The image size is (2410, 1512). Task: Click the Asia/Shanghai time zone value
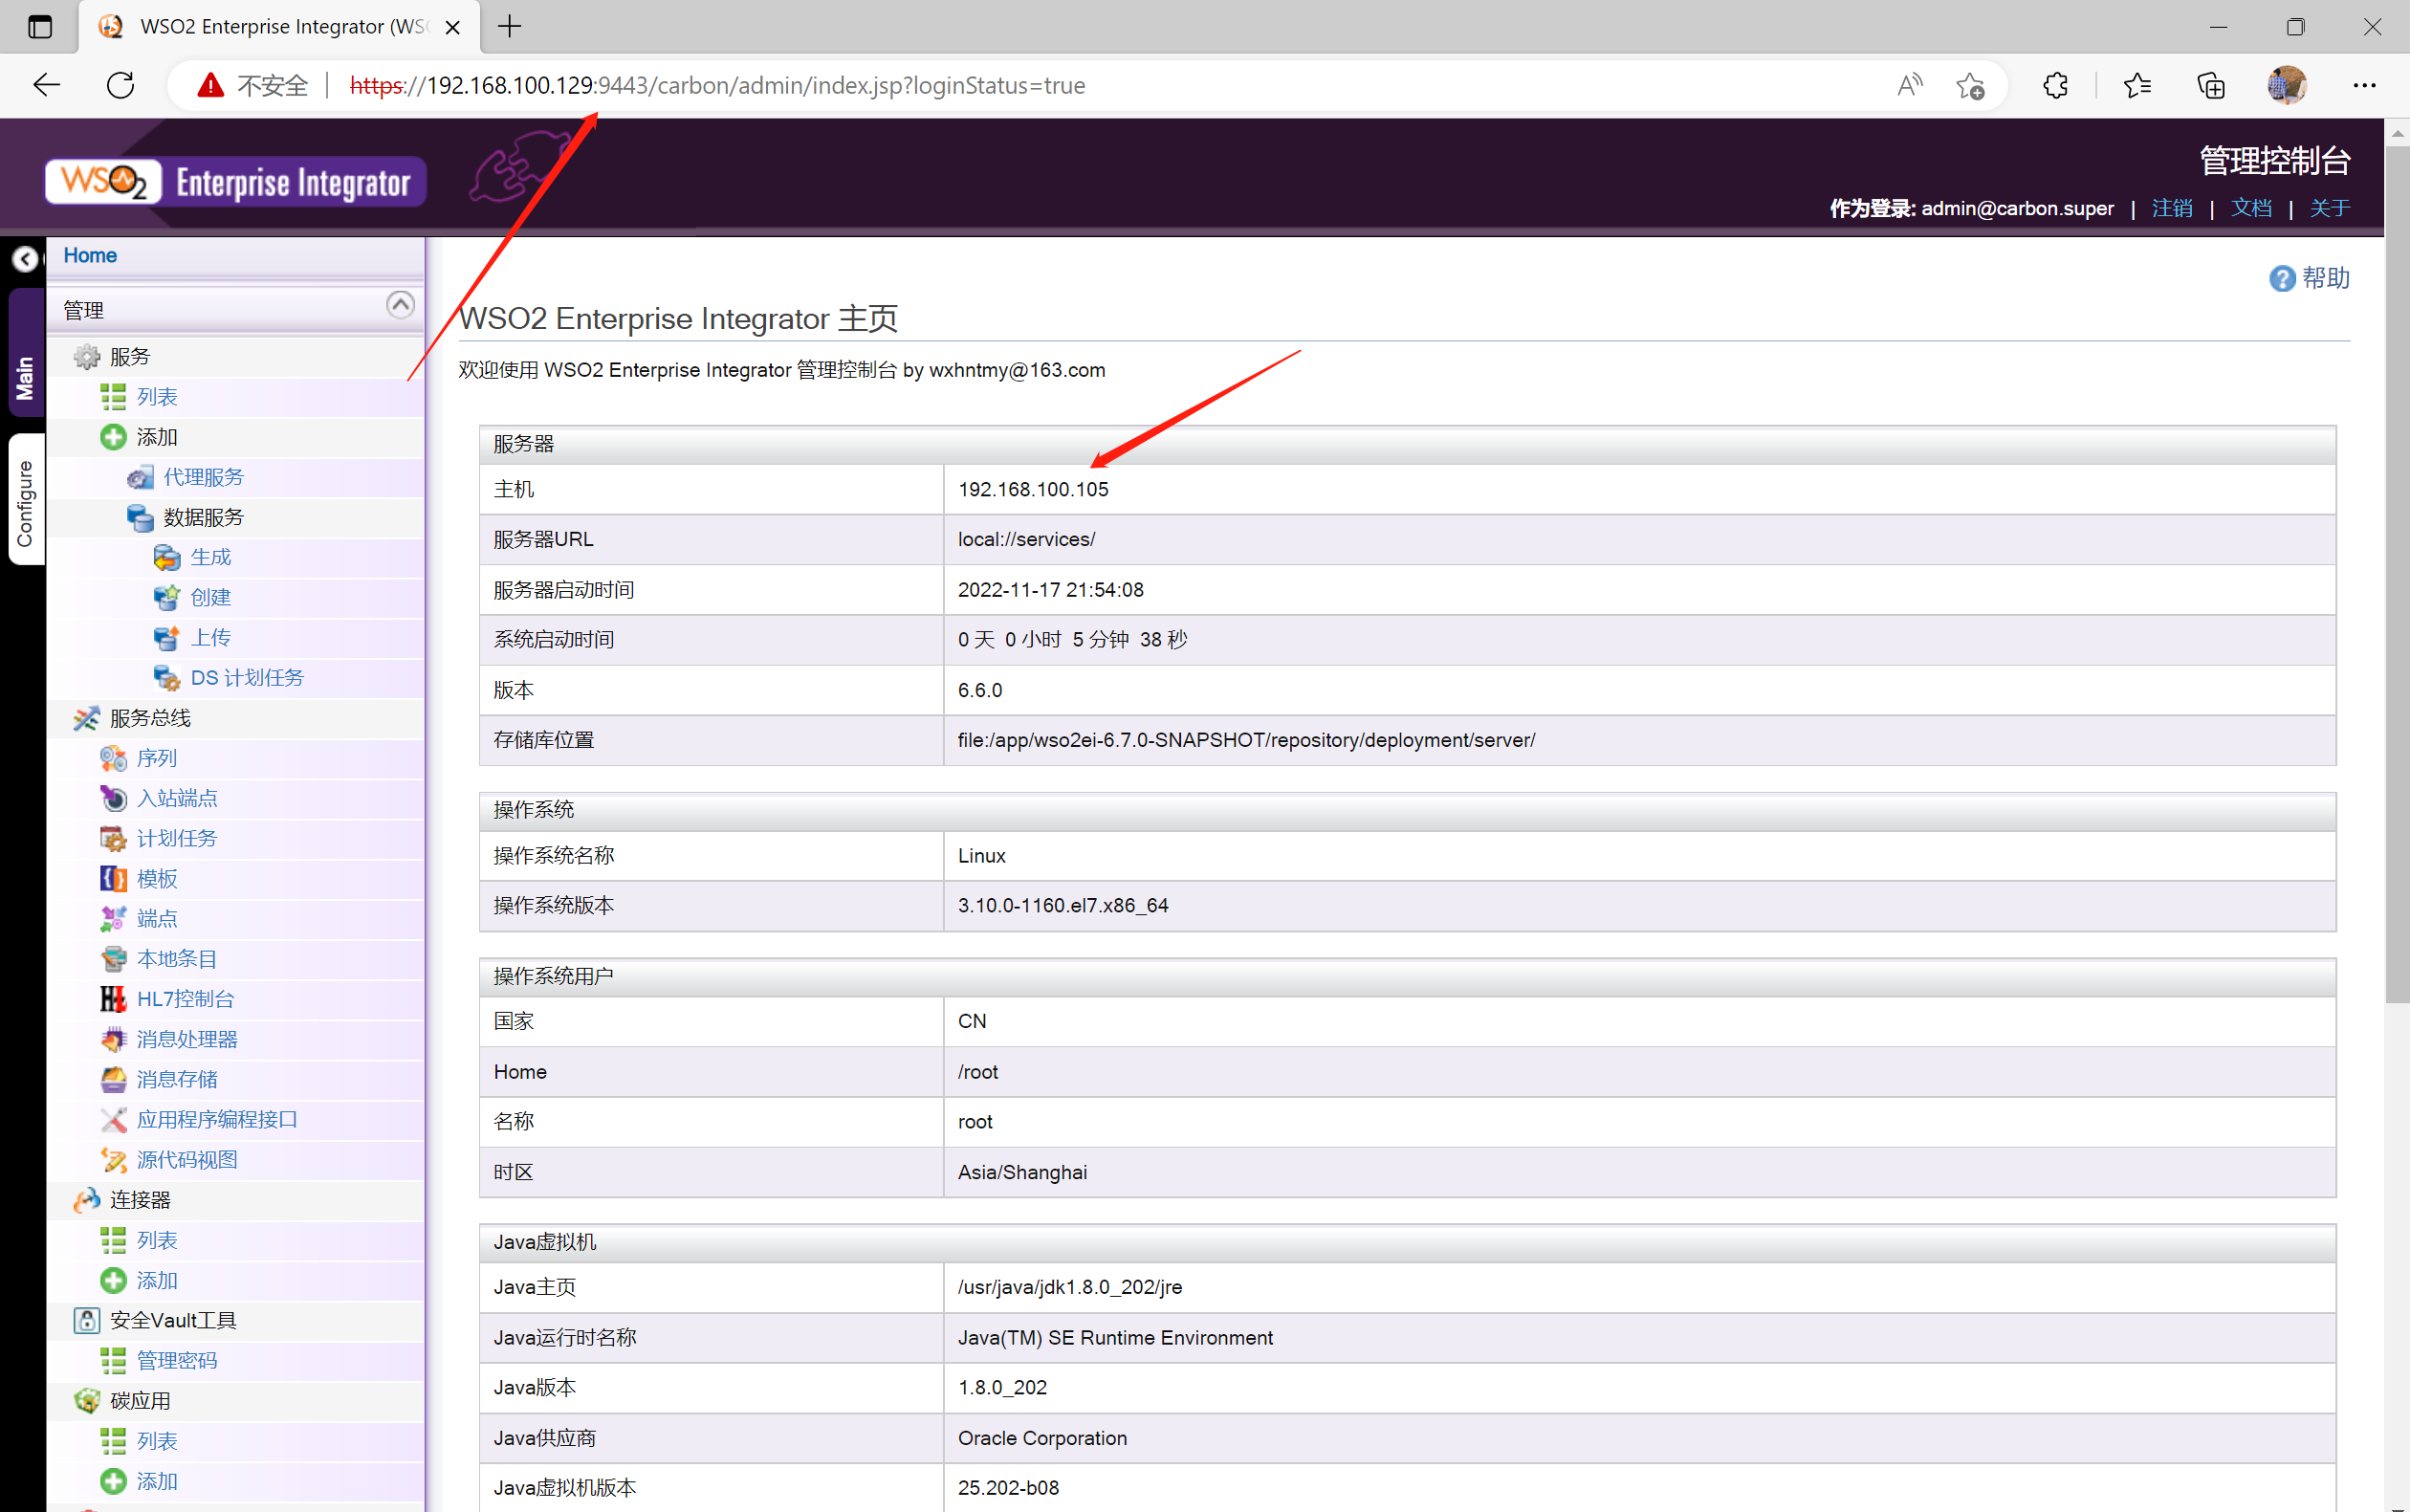[1022, 1173]
